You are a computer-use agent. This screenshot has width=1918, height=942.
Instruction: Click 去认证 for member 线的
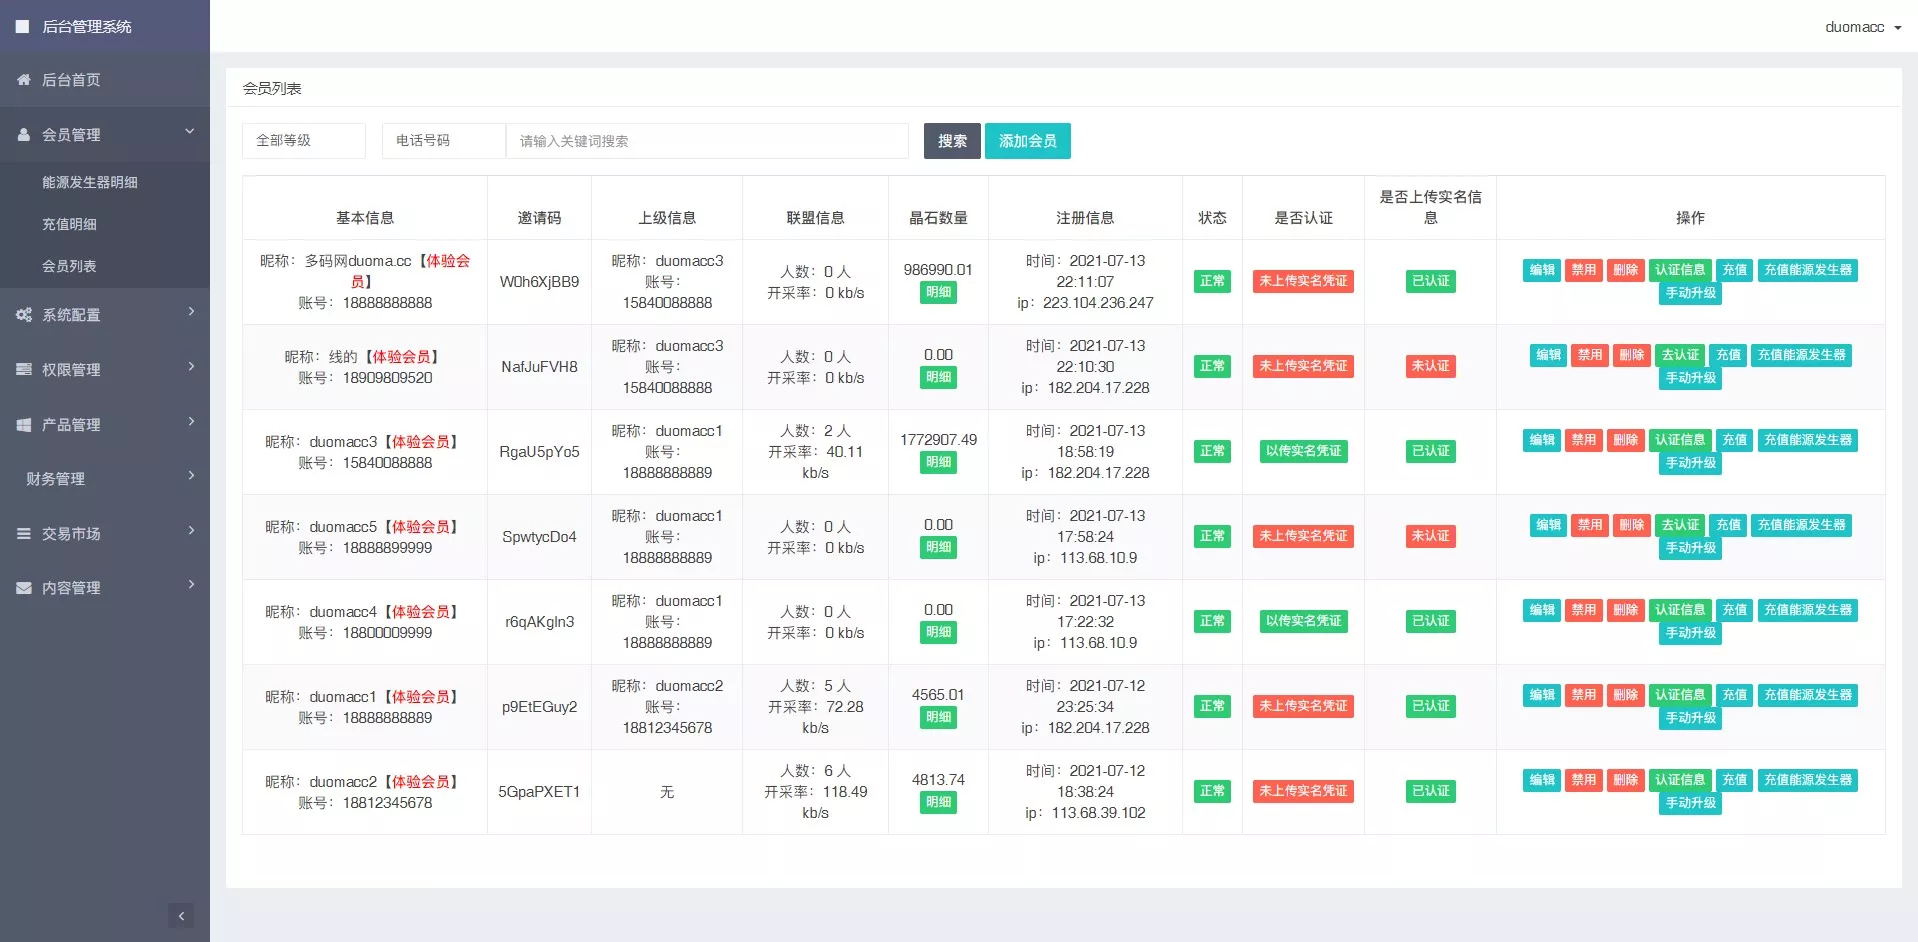(x=1680, y=355)
